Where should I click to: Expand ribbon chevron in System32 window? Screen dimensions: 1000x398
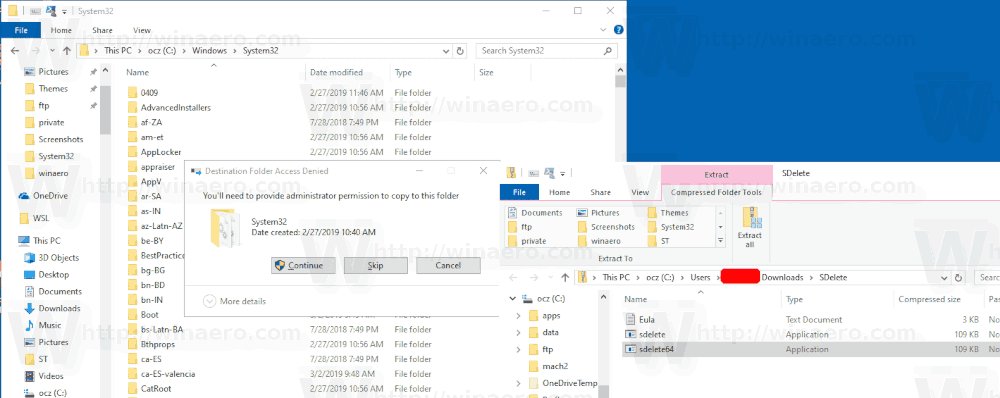click(604, 30)
